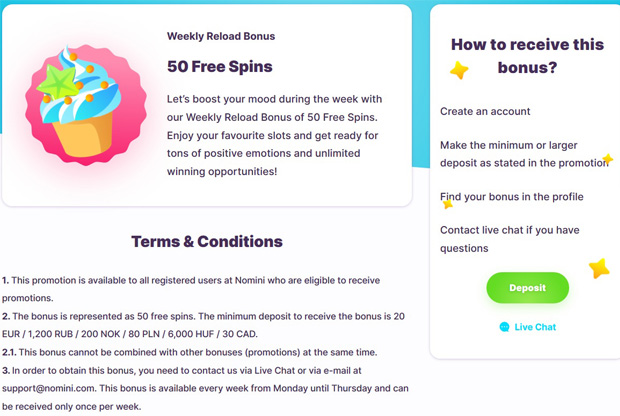This screenshot has width=620, height=416.
Task: Click the Contact live chat step text
Action: pos(510,239)
